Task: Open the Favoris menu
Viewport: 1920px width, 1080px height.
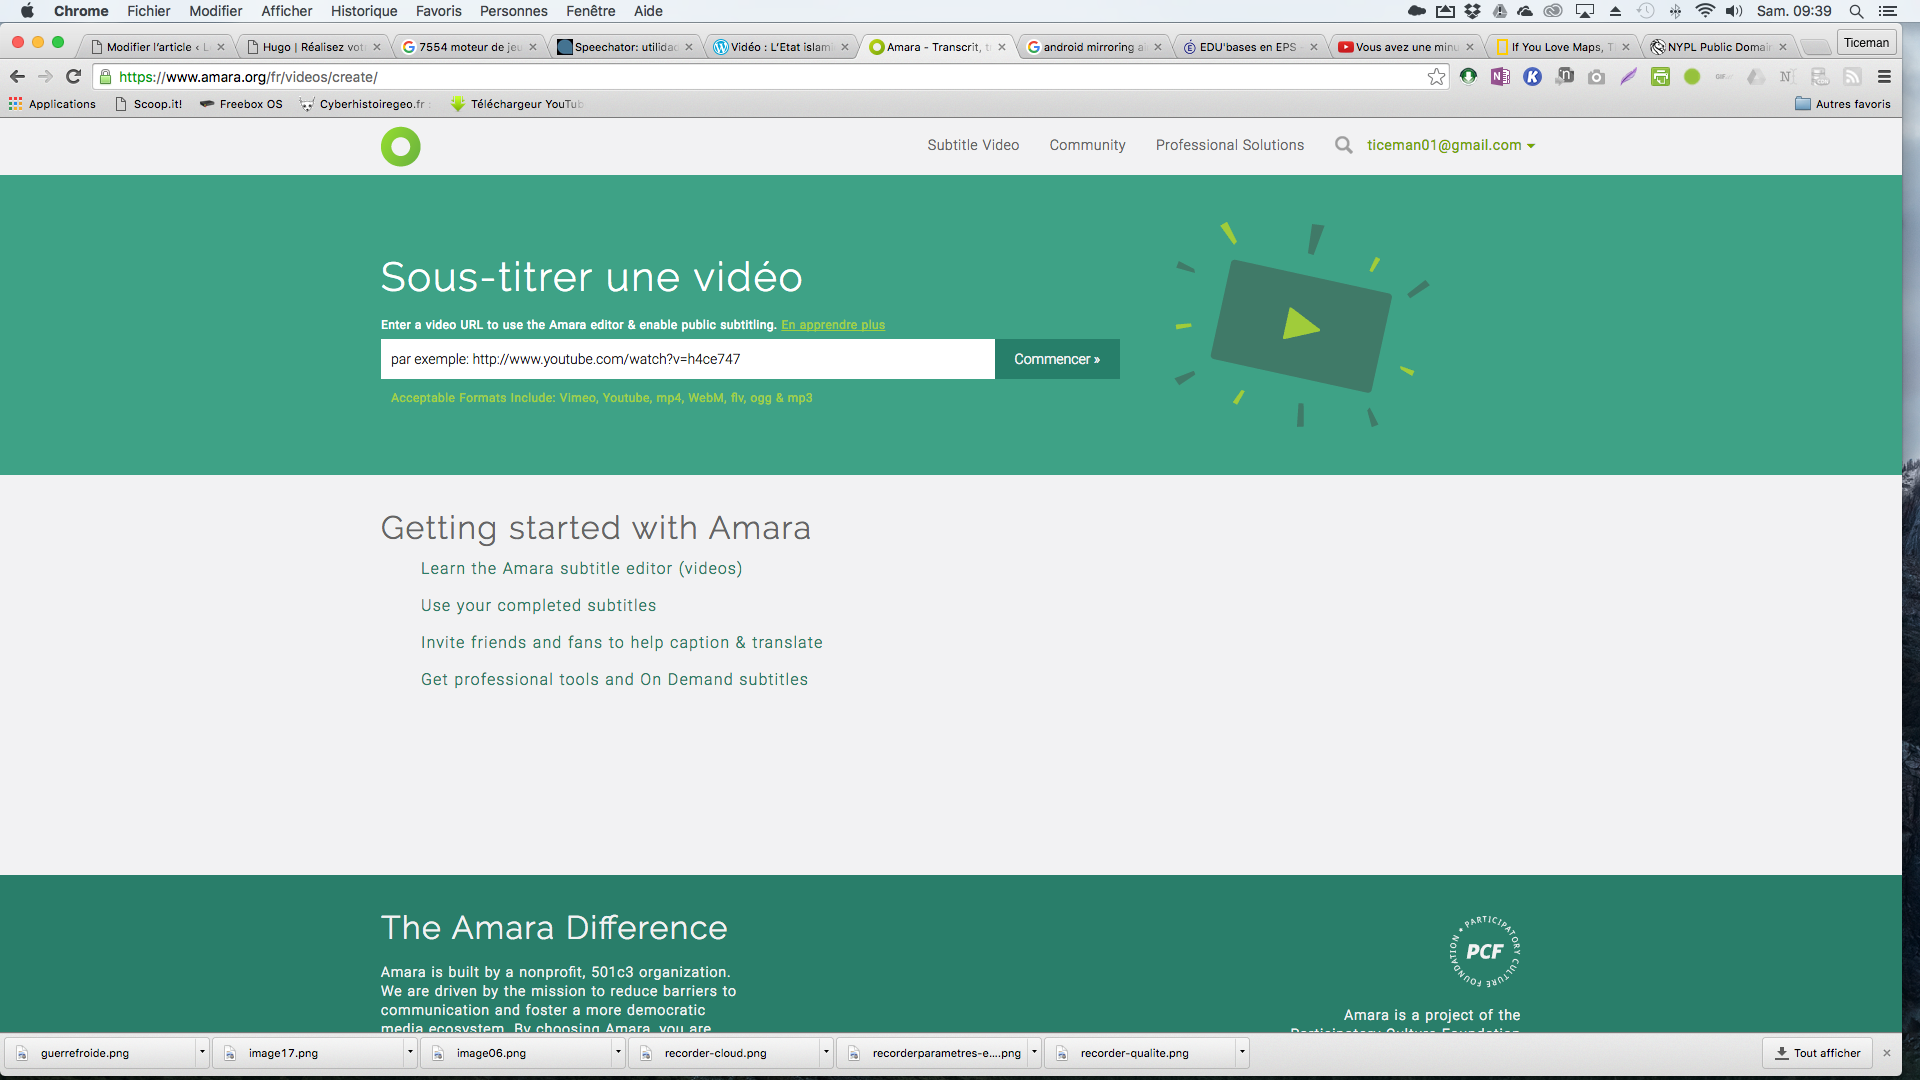Action: pos(438,11)
